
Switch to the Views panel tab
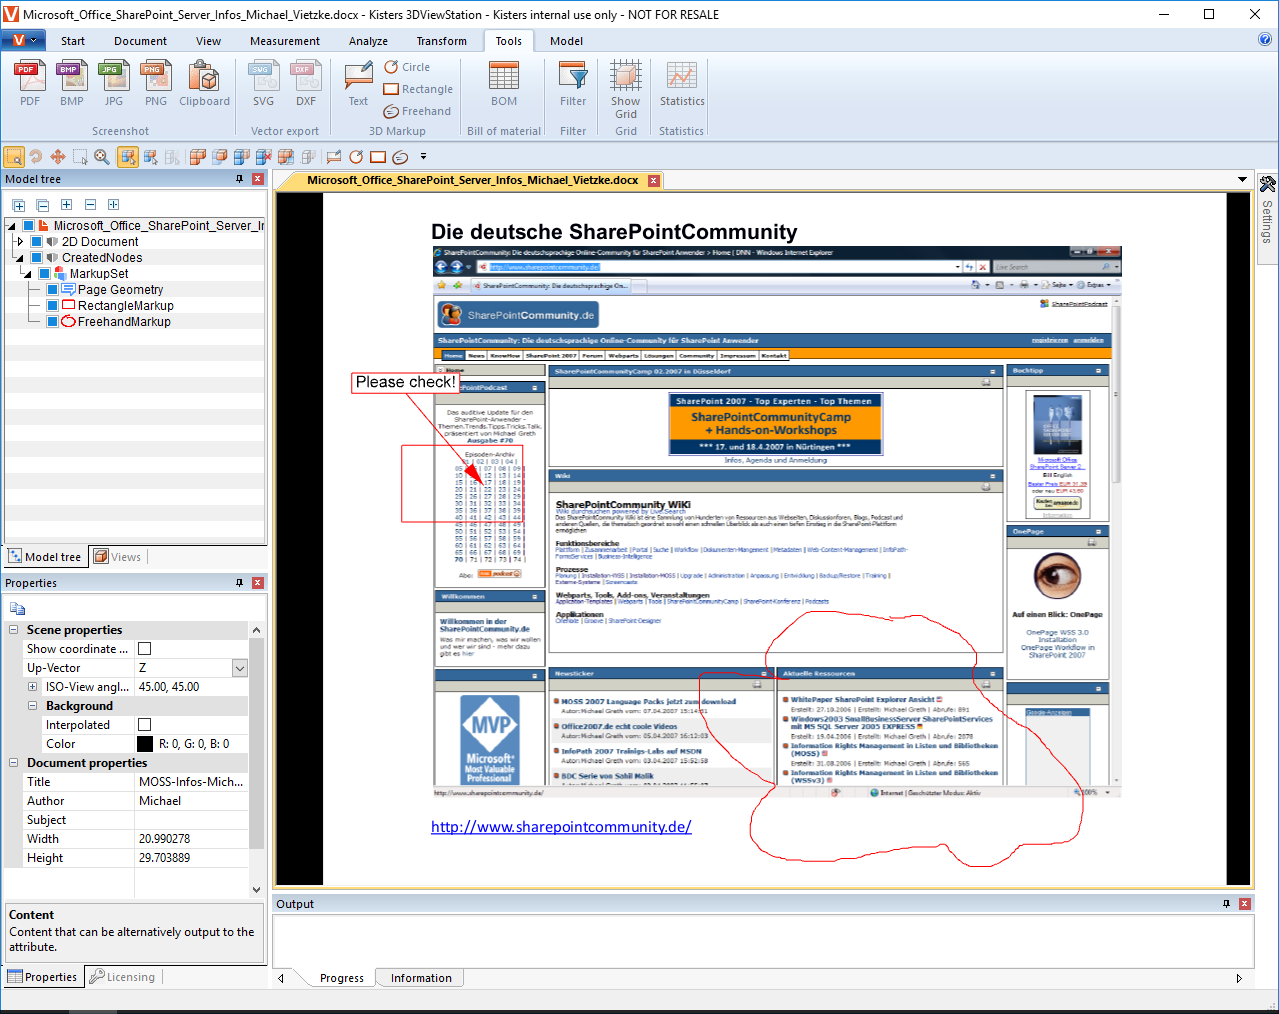(x=118, y=557)
